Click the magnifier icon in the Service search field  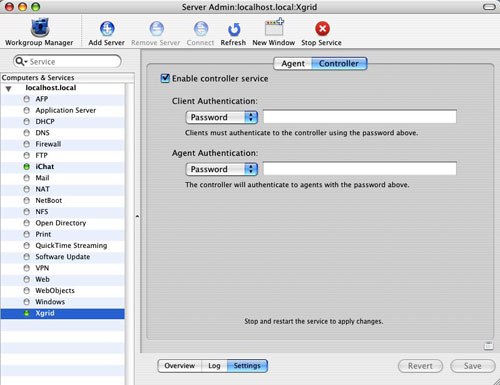coord(20,61)
